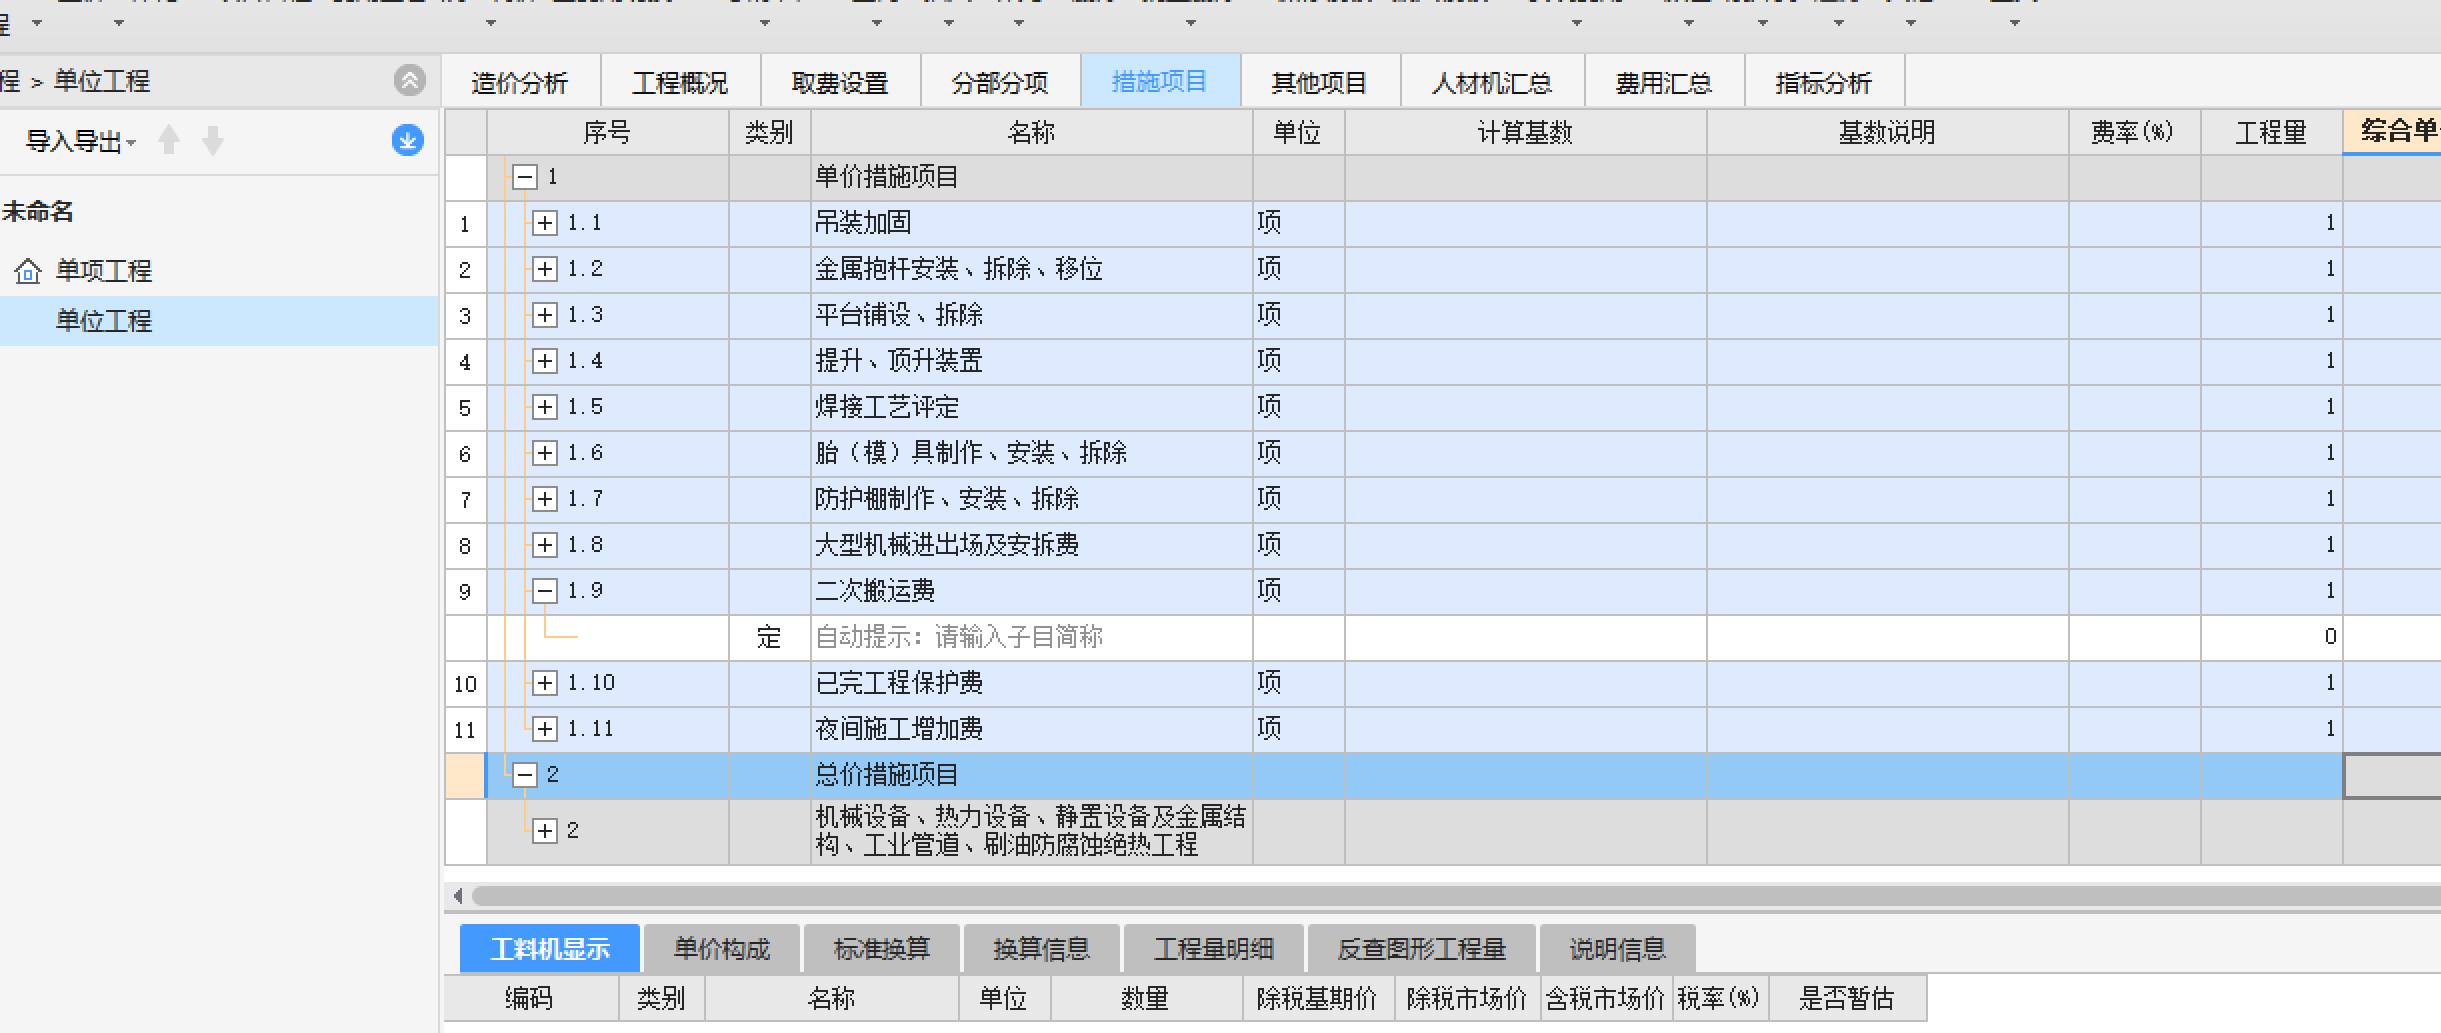Open the 指标分析 tab
Viewport: 2441px width, 1033px height.
point(1824,82)
